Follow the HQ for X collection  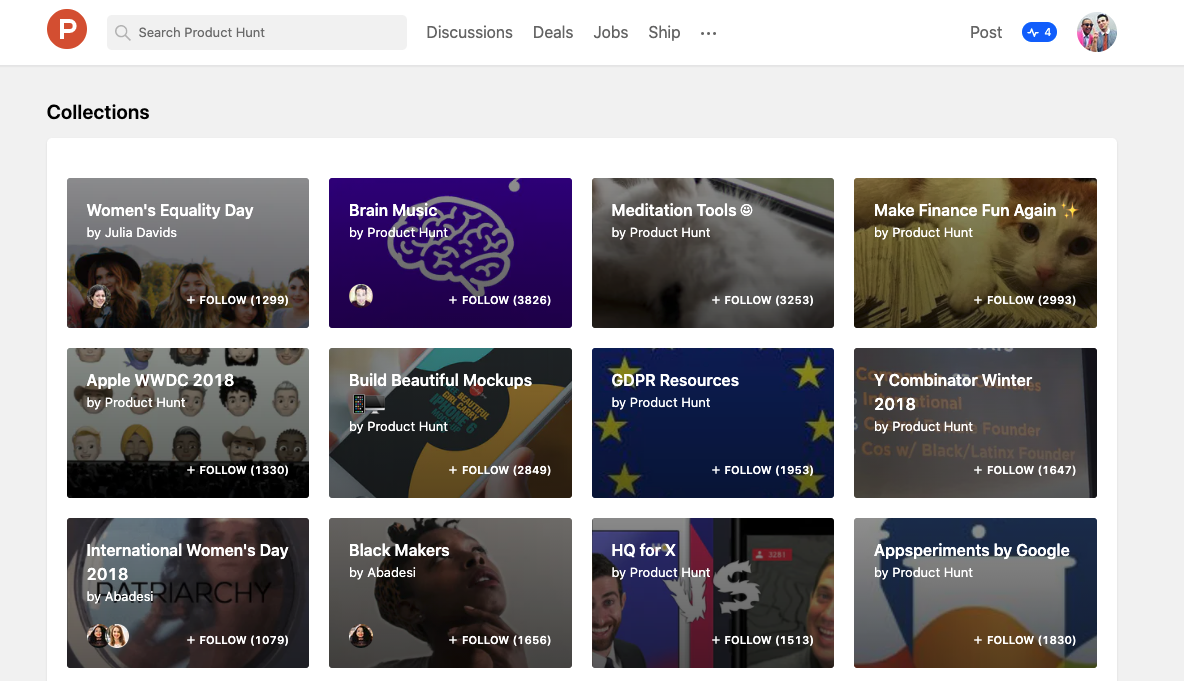click(x=763, y=639)
